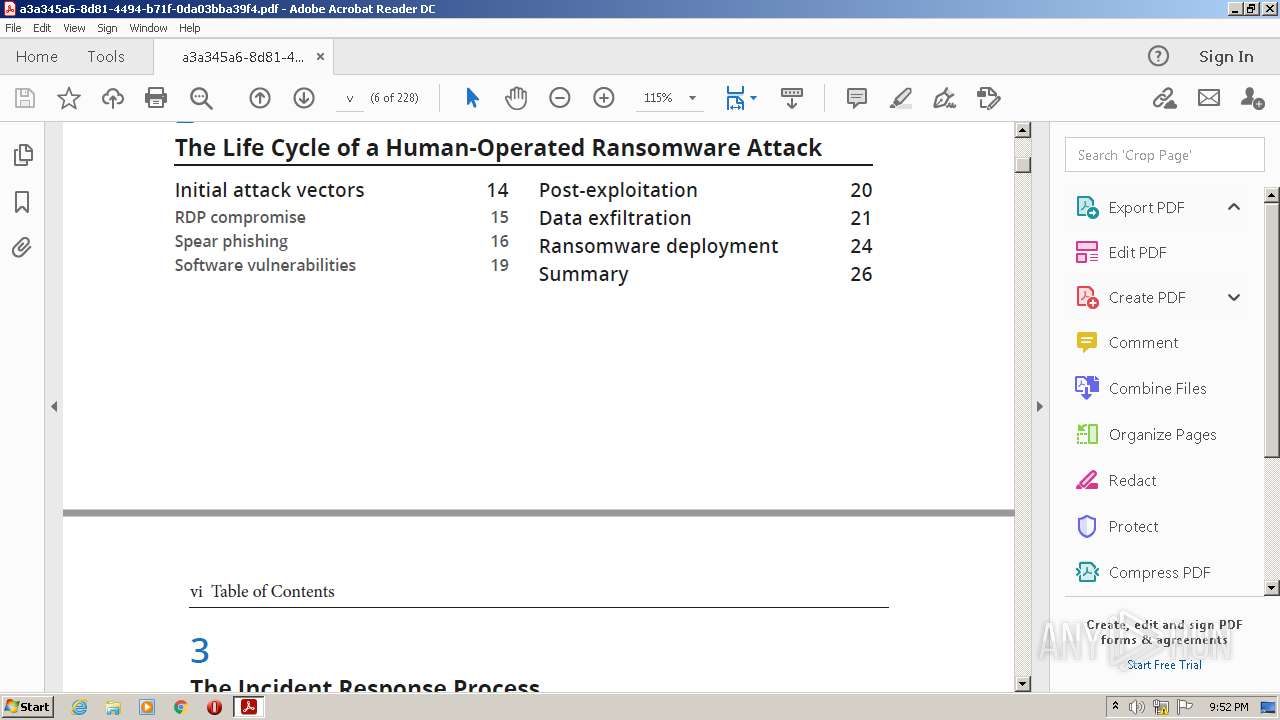Open the Comment tool

[x=1143, y=342]
